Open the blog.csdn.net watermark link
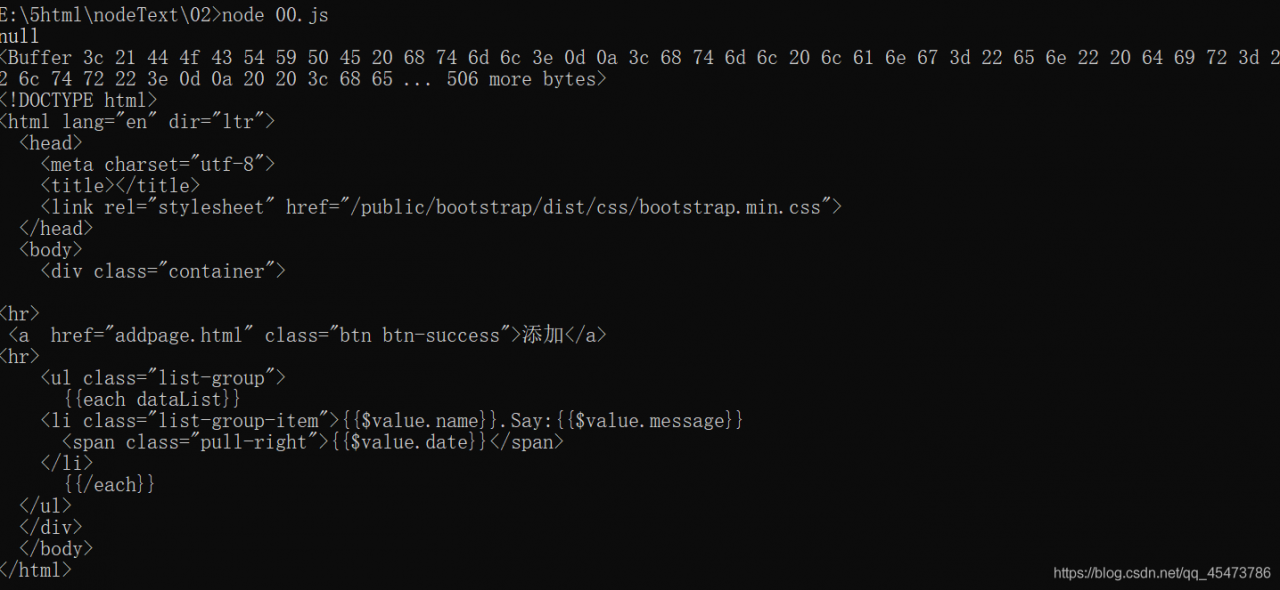Image resolution: width=1280 pixels, height=590 pixels. (x=1161, y=573)
